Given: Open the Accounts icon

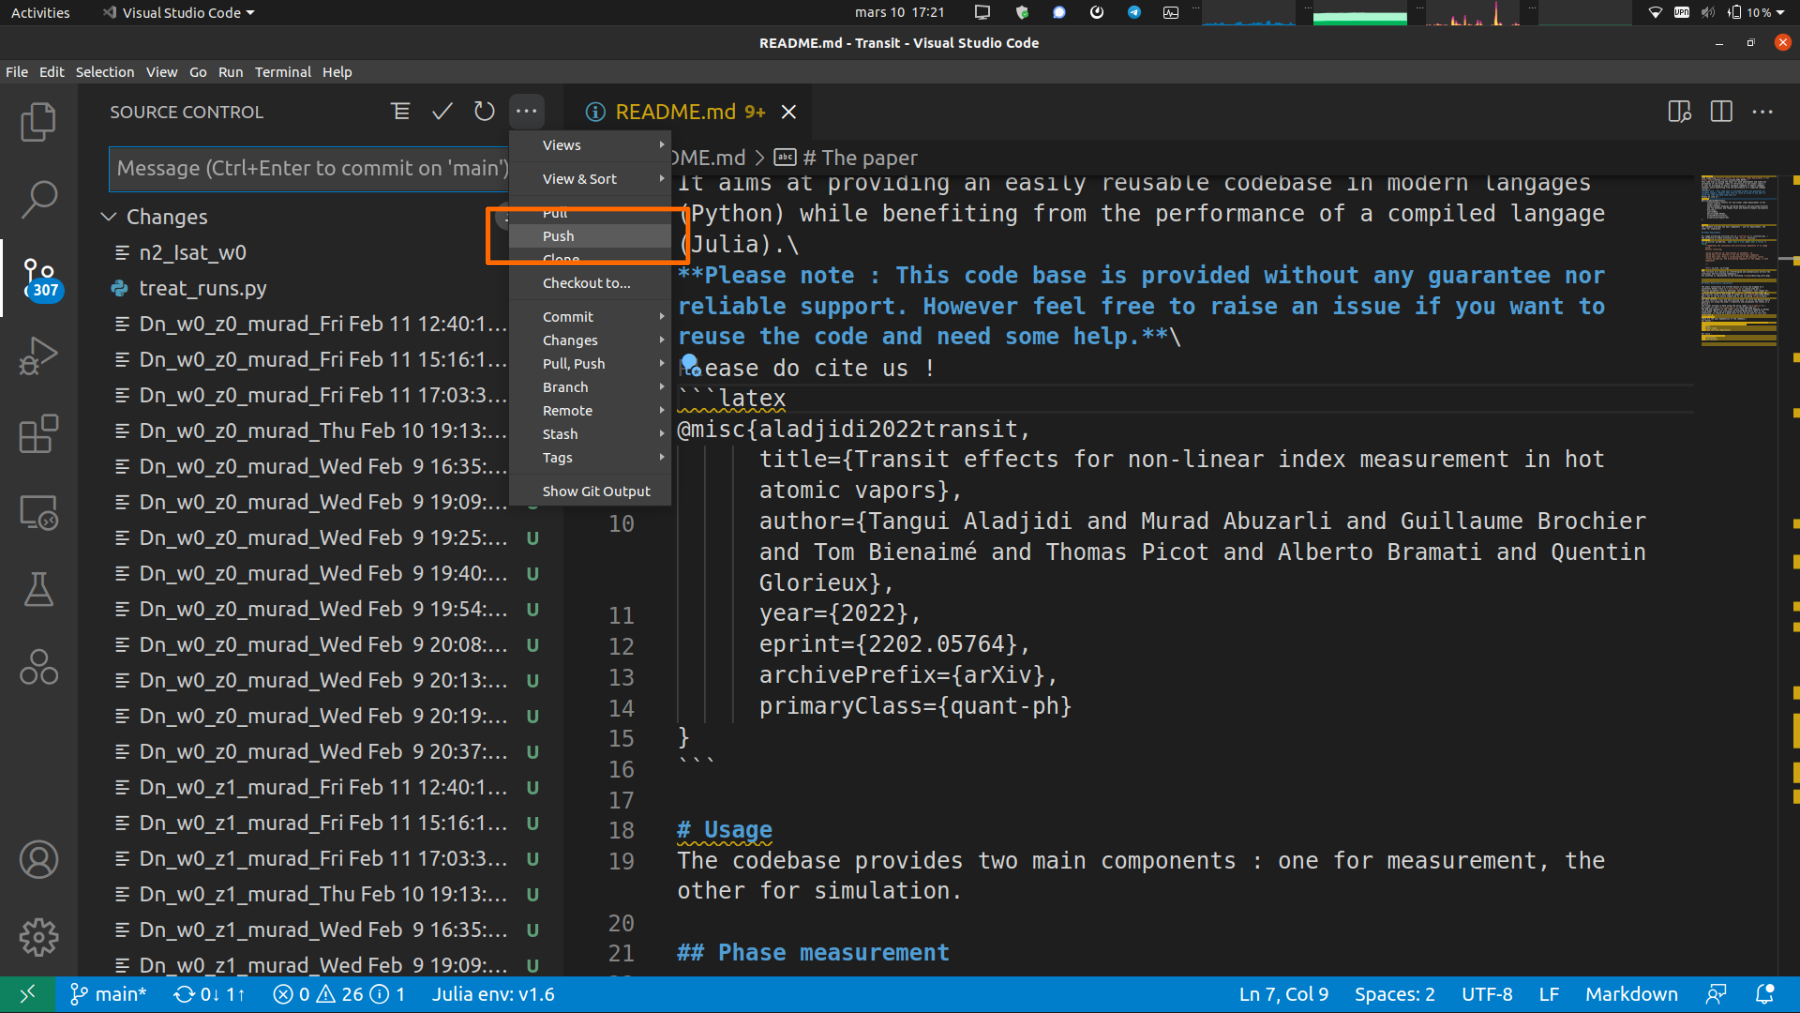Looking at the screenshot, I should click(38, 860).
